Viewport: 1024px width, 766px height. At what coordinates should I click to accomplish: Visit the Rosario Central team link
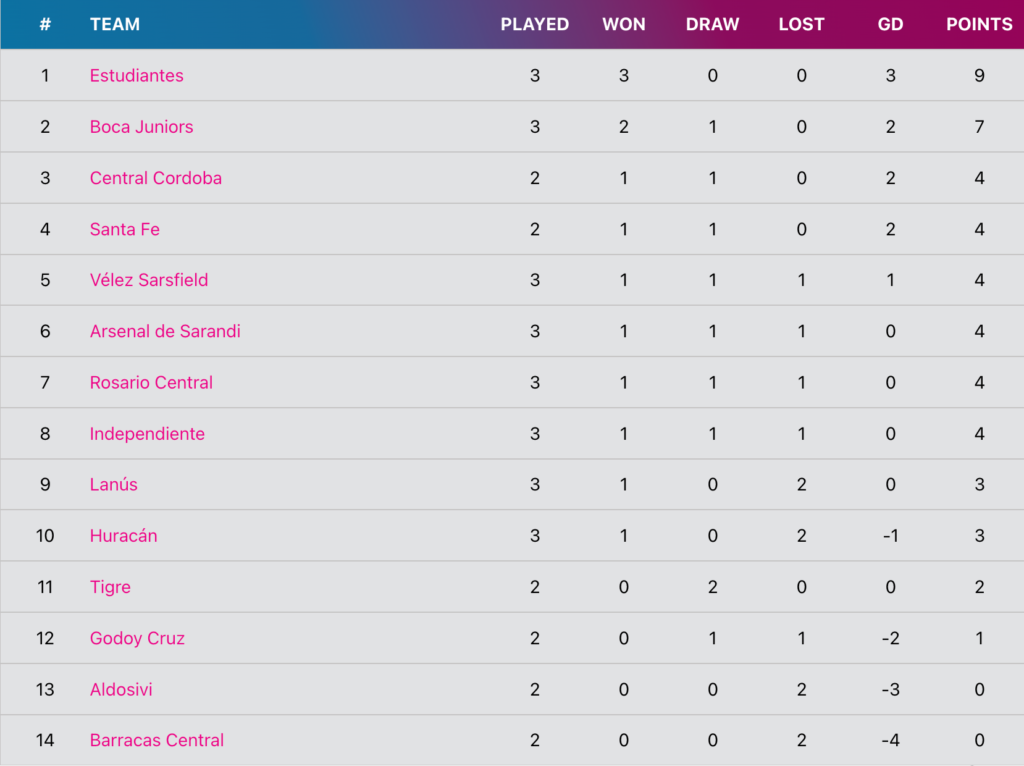[152, 383]
